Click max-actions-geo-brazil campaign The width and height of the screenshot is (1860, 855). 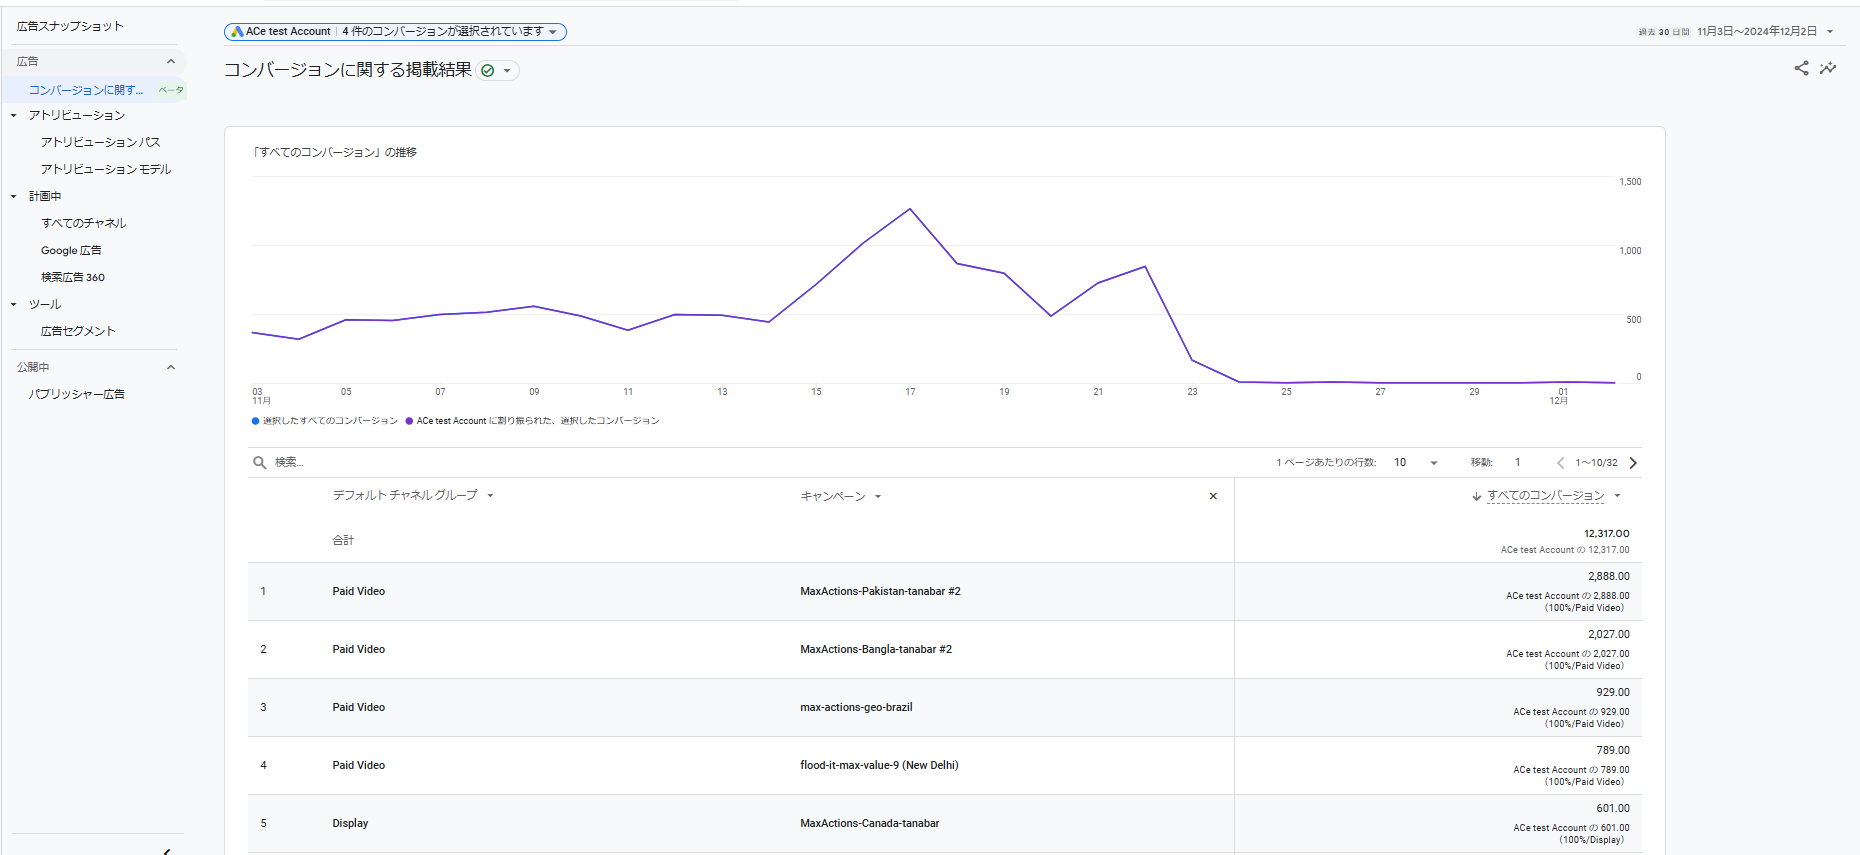tap(856, 707)
